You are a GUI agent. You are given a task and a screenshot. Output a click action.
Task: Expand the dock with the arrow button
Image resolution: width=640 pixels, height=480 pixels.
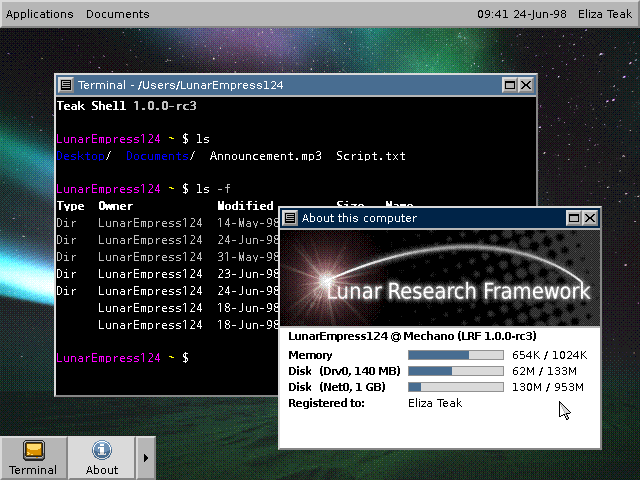tap(146, 458)
